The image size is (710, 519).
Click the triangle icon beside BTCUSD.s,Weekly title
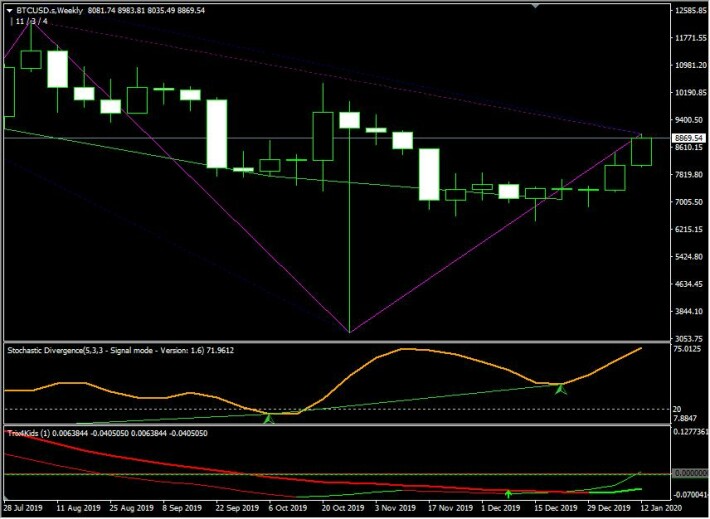[x=9, y=10]
